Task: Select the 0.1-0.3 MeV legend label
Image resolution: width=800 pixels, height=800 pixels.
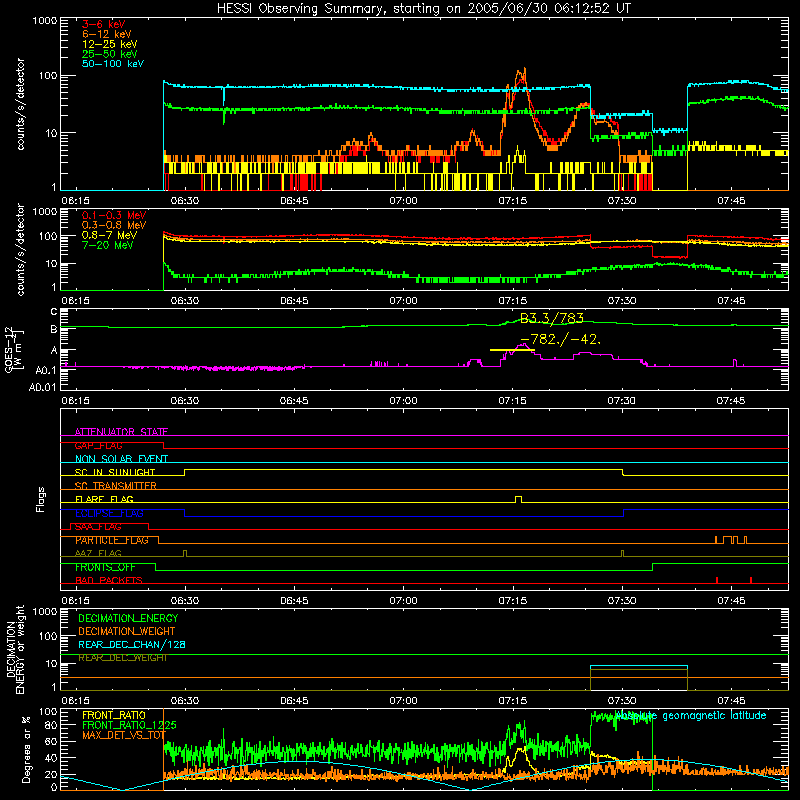Action: coord(114,215)
